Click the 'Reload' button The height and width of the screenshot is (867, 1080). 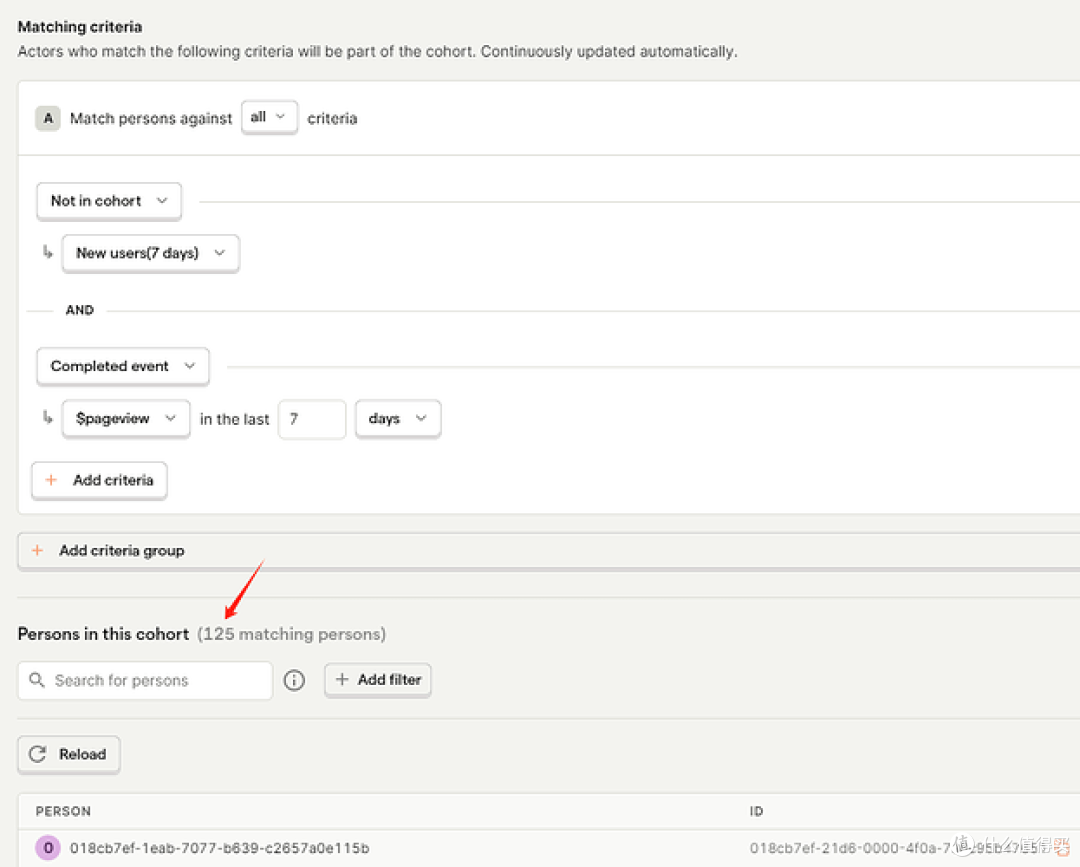point(69,755)
